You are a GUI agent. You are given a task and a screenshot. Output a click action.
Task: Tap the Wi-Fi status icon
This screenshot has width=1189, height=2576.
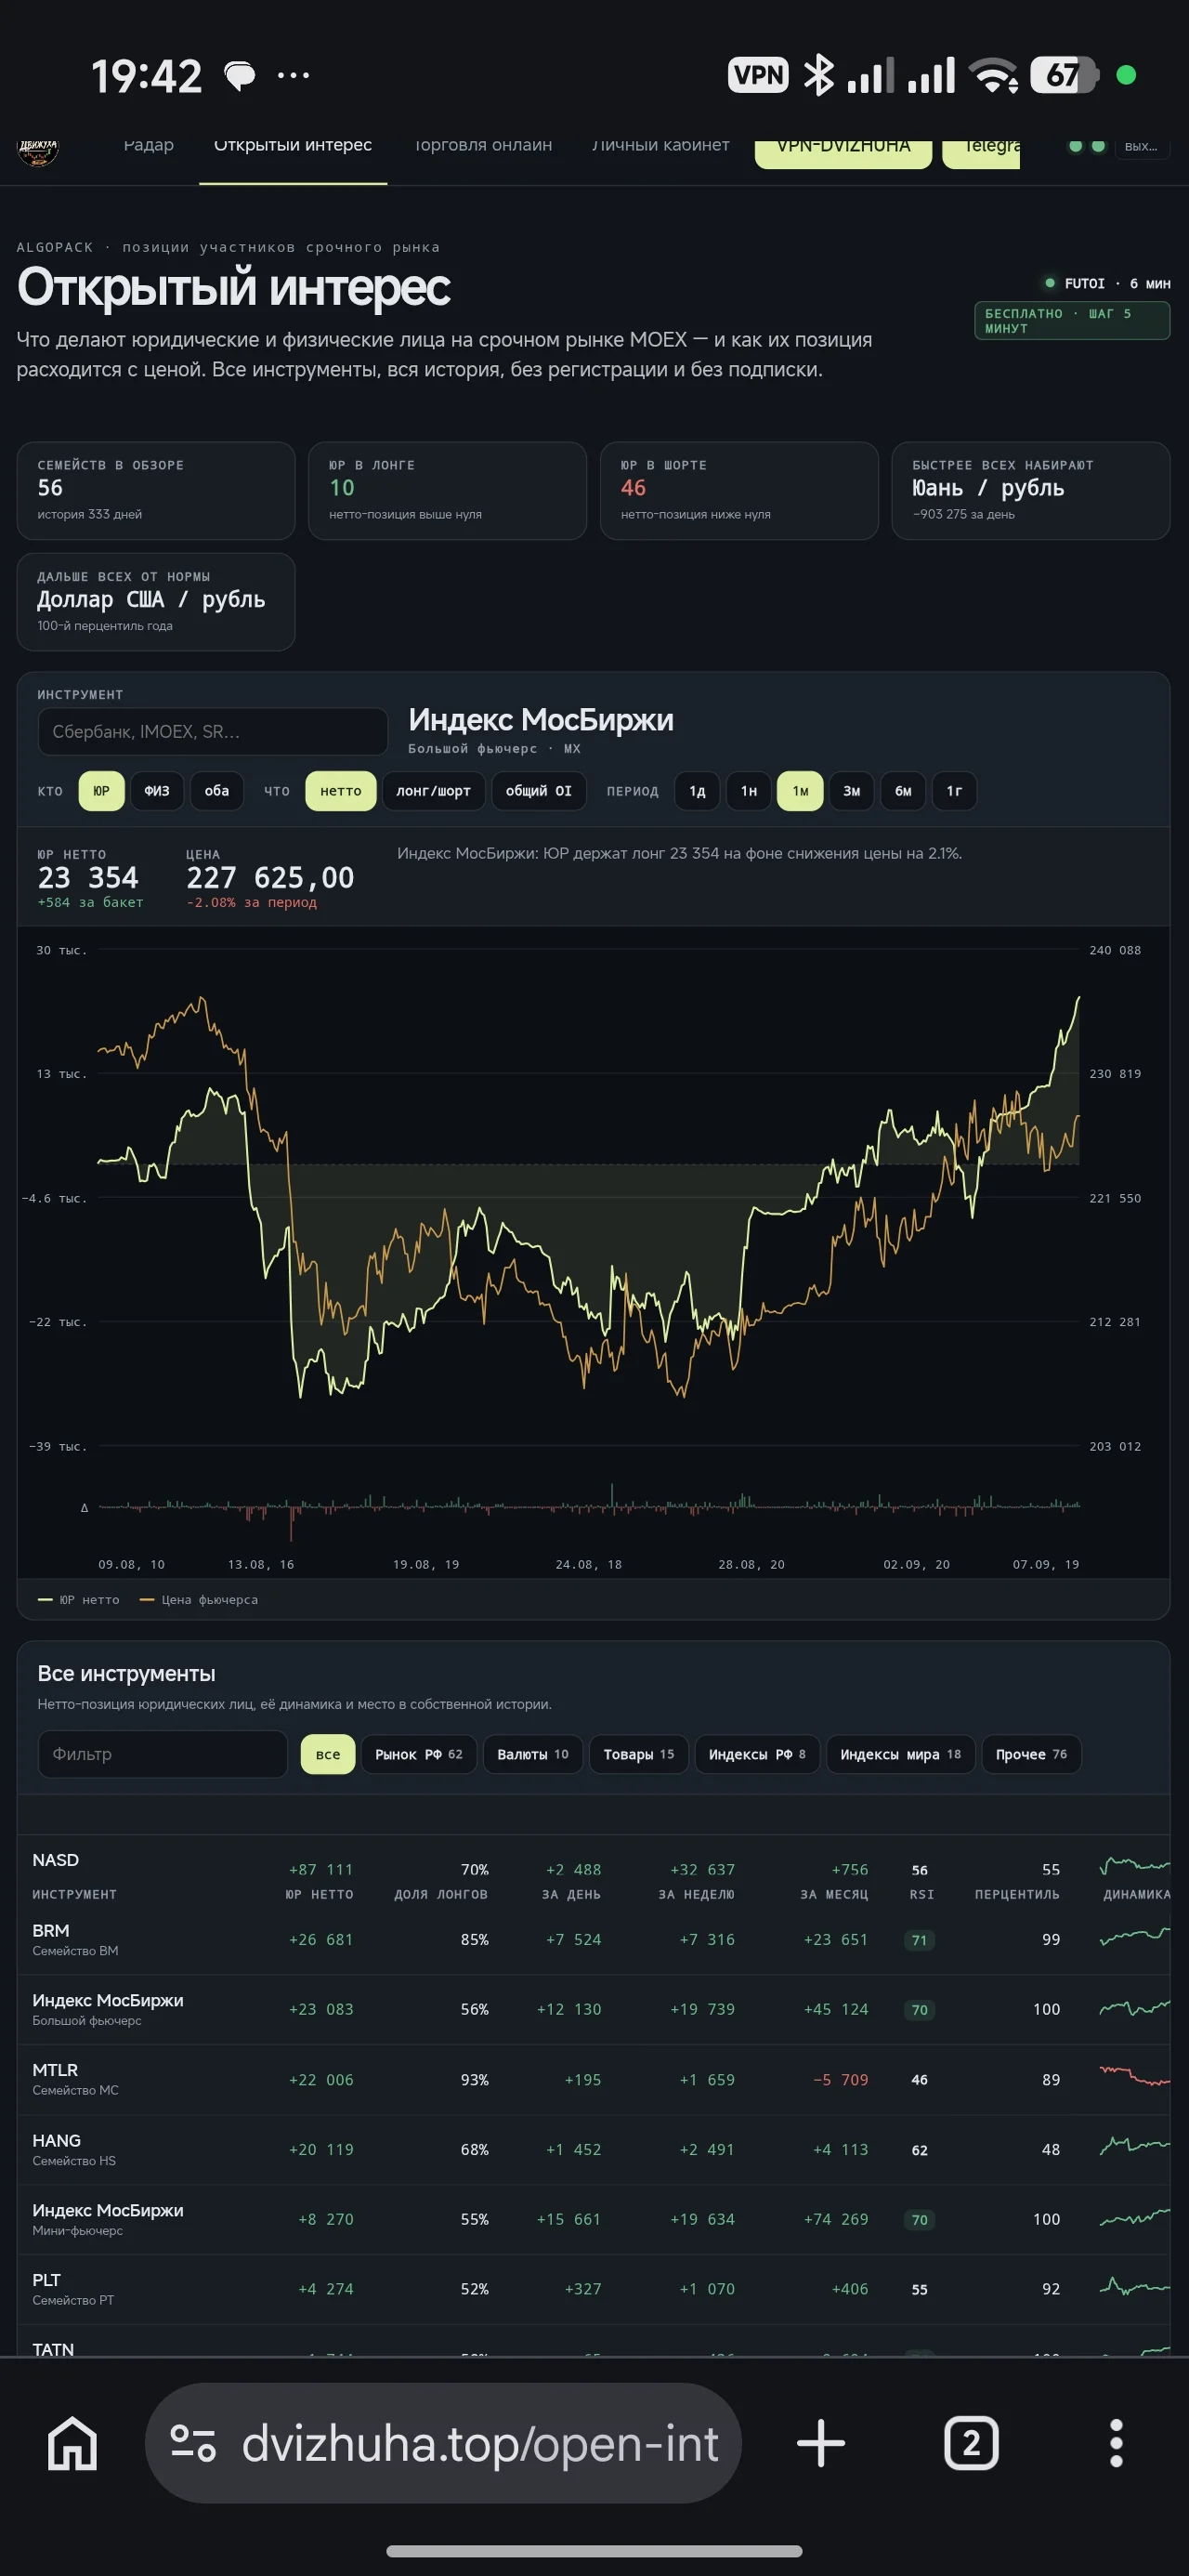click(995, 75)
